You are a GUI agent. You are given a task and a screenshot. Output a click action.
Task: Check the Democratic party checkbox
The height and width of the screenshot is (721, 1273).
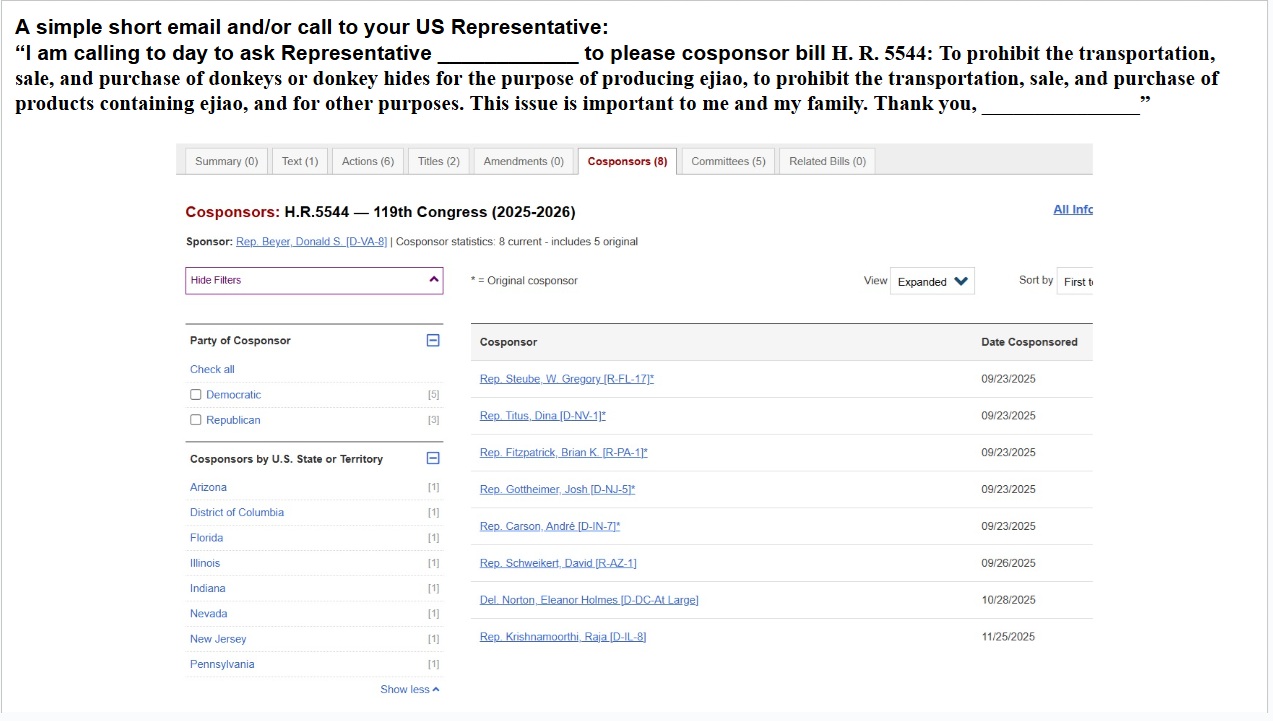click(196, 395)
